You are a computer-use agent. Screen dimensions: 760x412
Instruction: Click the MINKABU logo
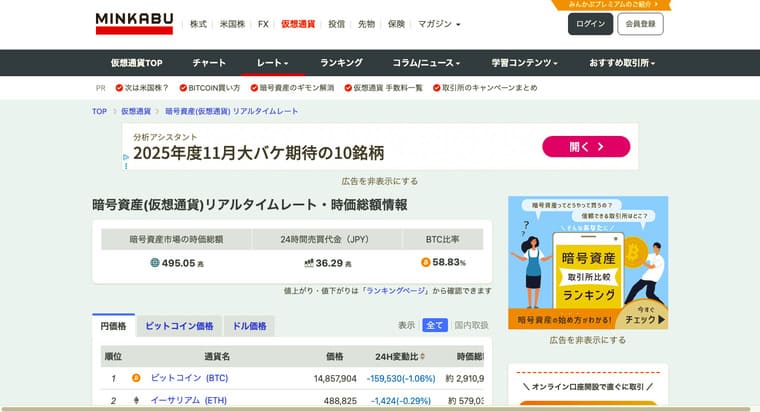point(134,23)
